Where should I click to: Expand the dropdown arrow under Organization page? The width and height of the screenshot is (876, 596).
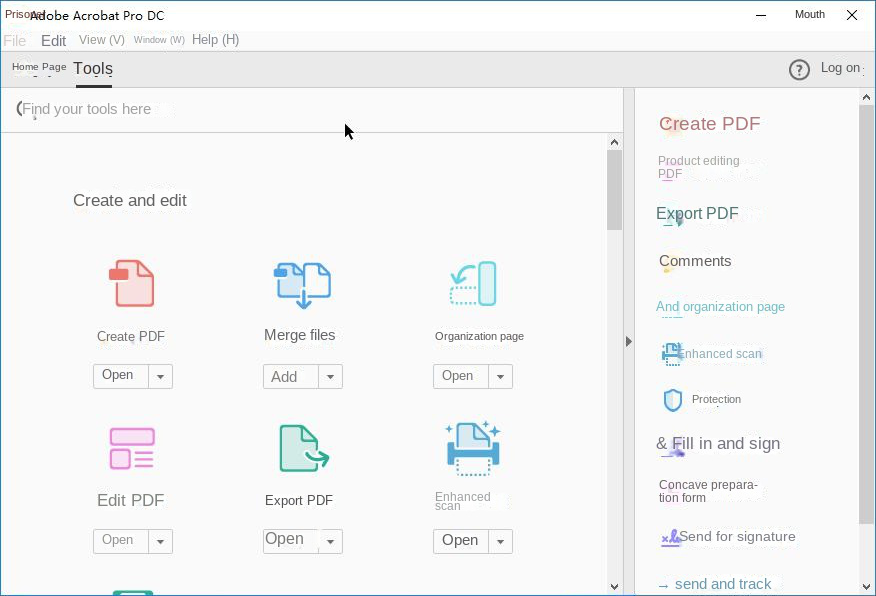[500, 377]
